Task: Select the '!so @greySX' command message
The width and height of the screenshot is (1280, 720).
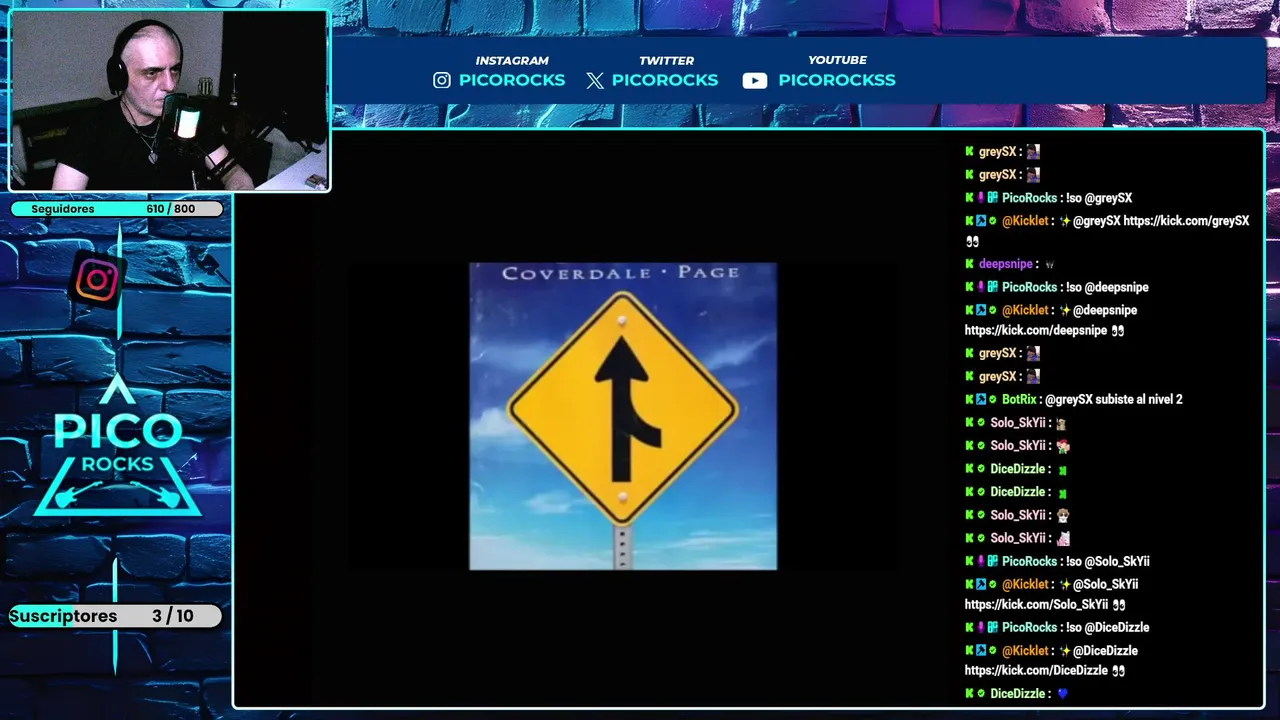Action: [1099, 198]
